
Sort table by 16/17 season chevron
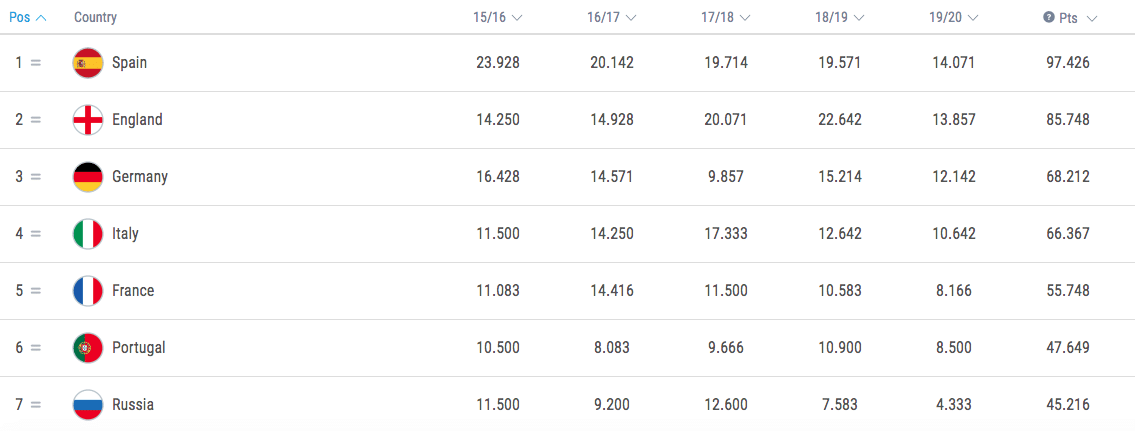[x=631, y=18]
